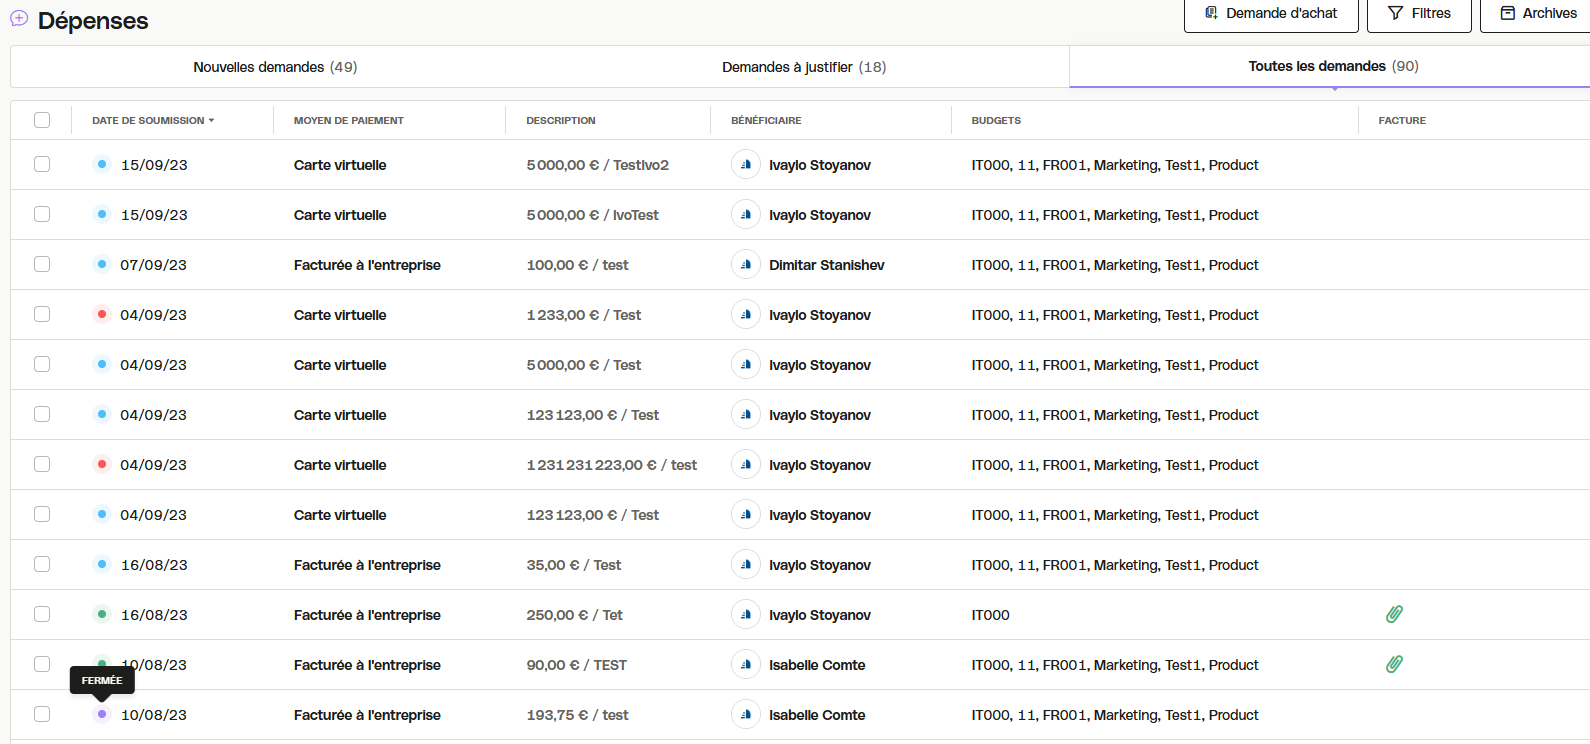
Task: Open the invoice paperclip on the 90,00 € / TEST row
Action: click(1394, 664)
